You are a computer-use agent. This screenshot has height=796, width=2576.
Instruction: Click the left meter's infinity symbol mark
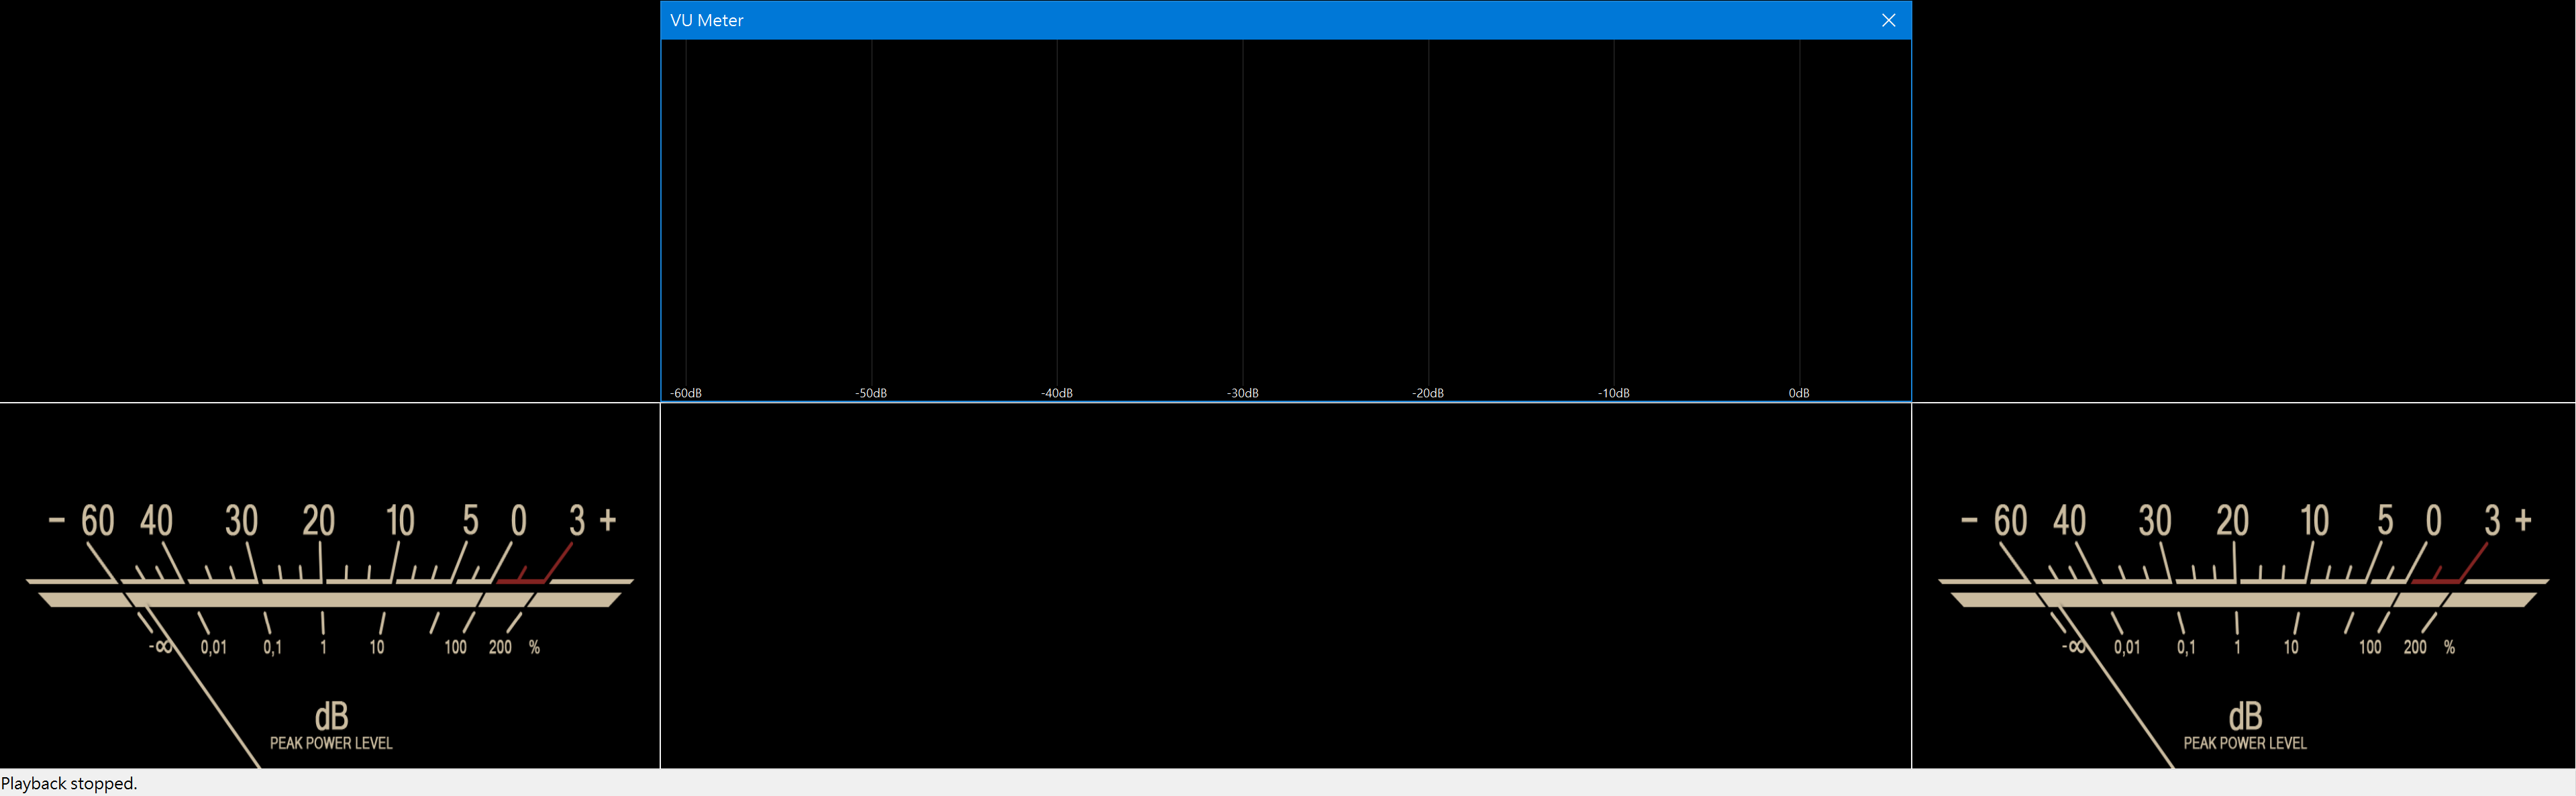[161, 647]
